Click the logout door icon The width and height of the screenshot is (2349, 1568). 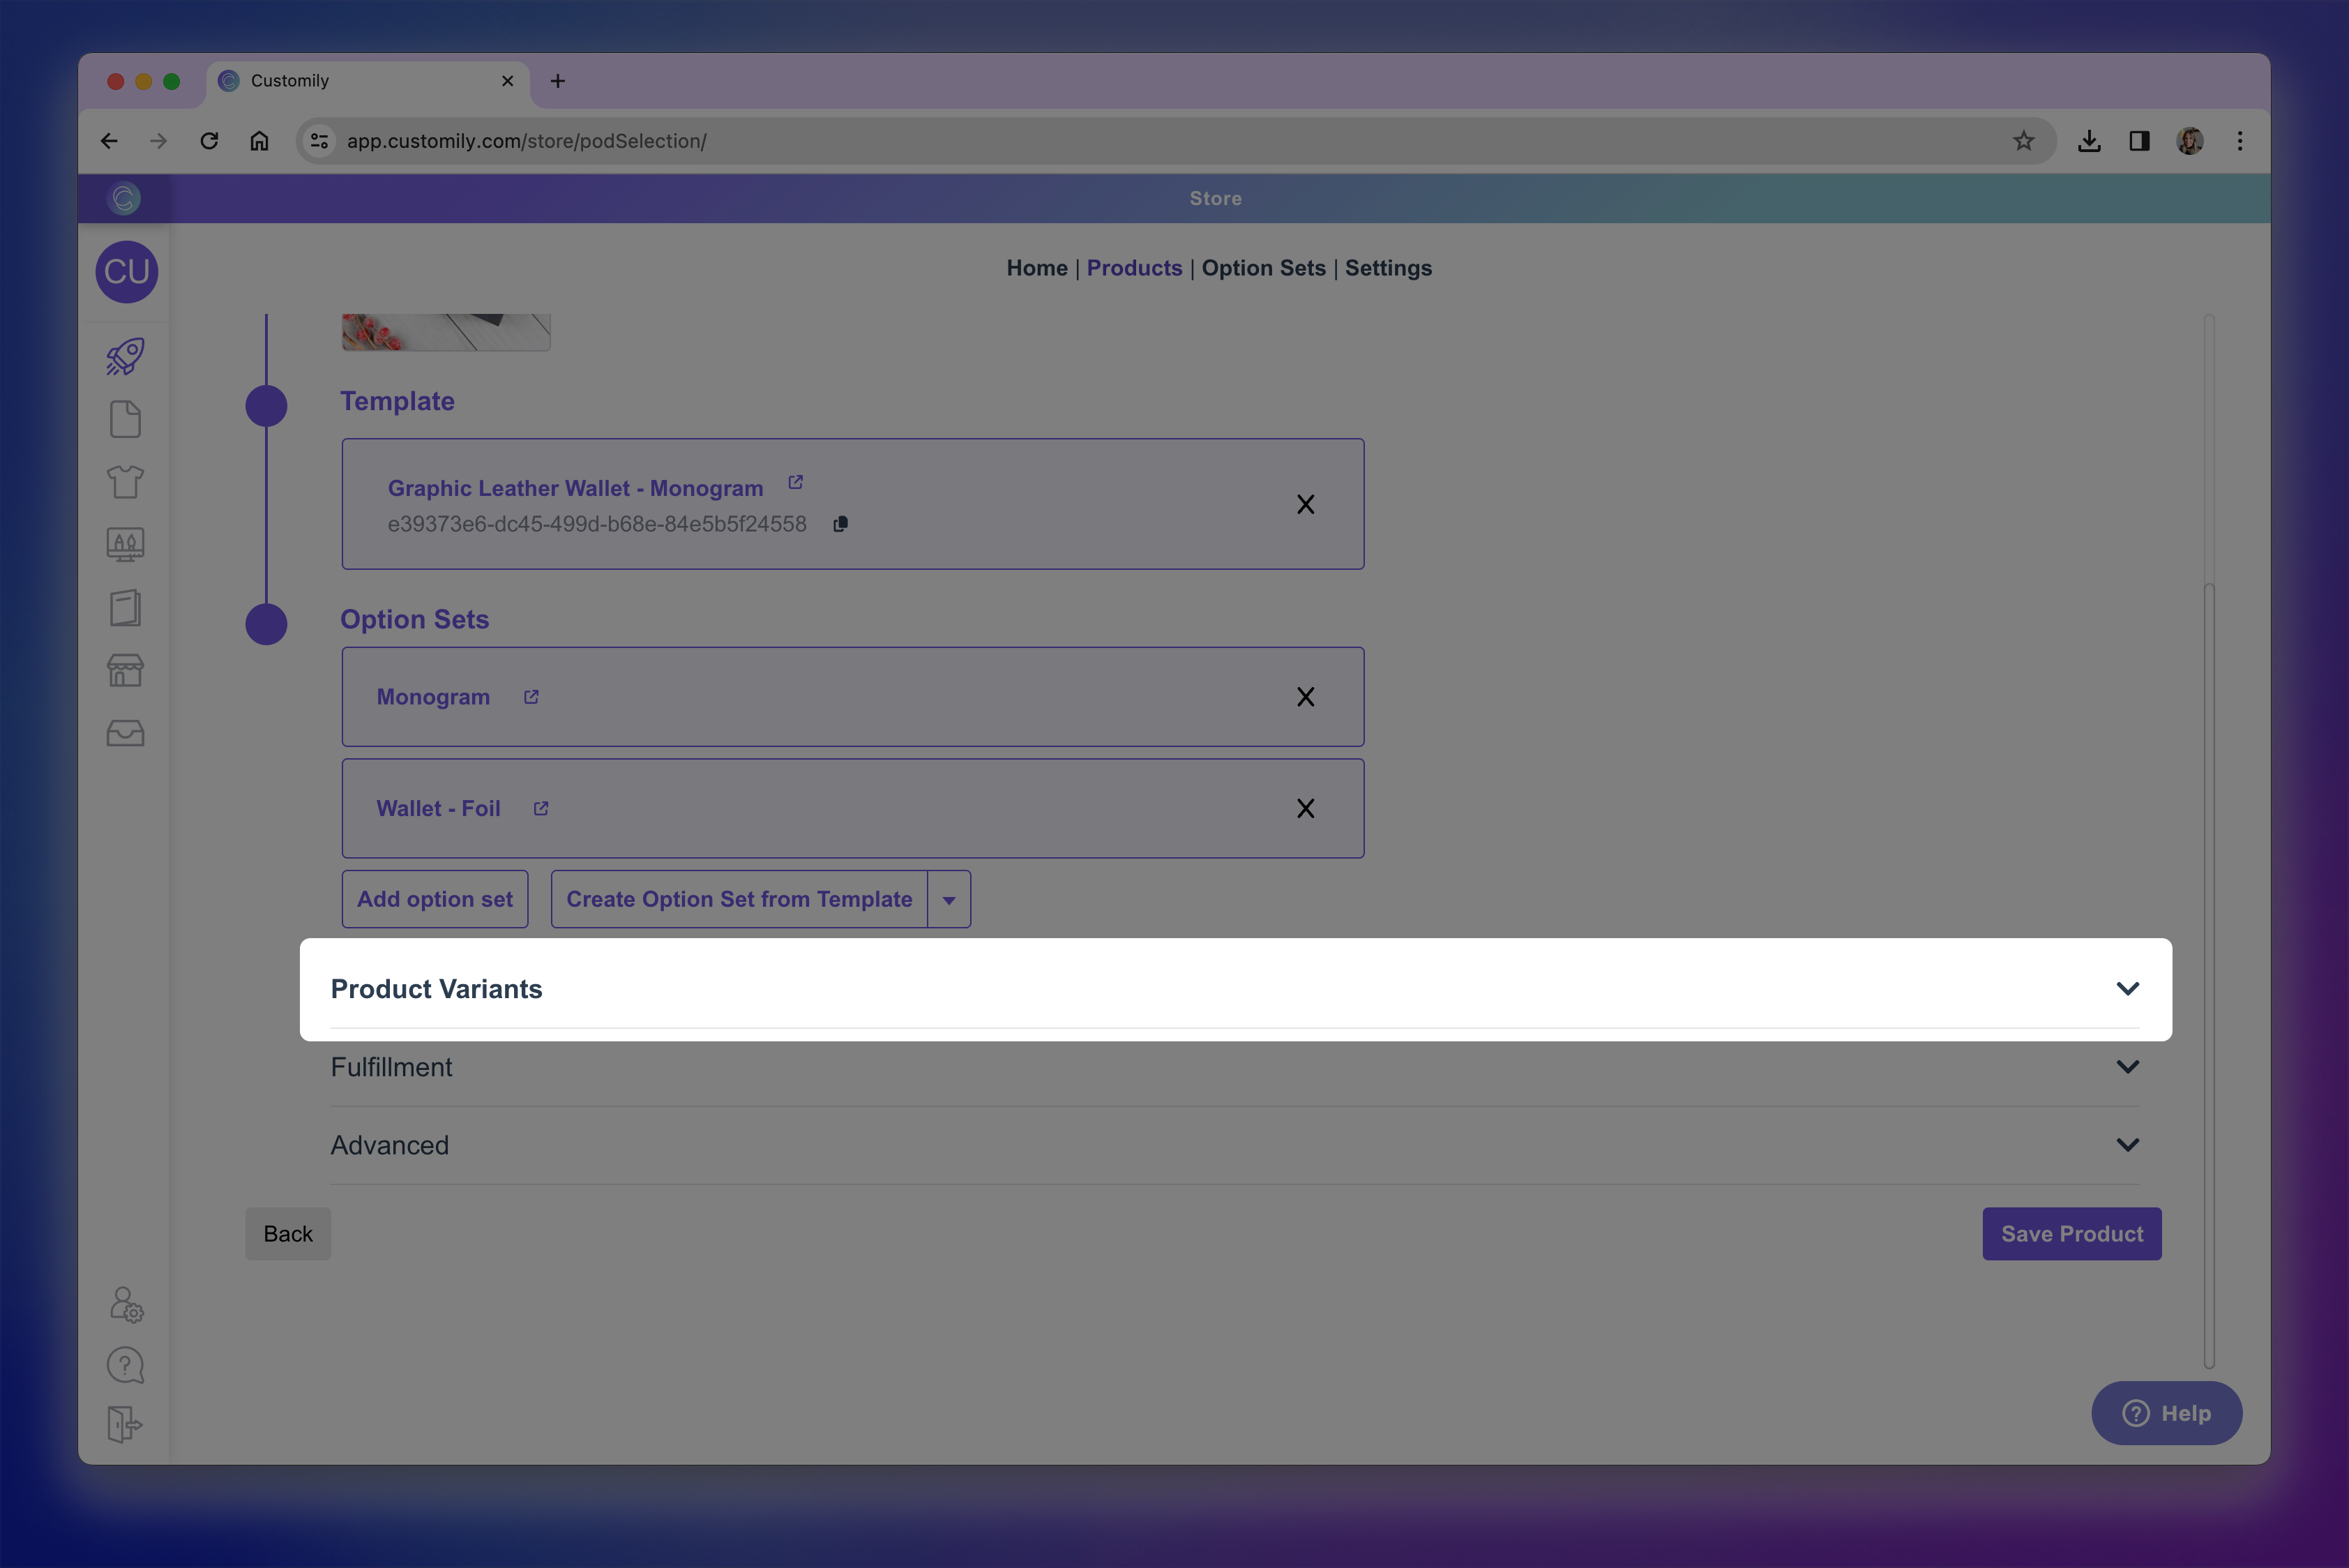coord(125,1424)
